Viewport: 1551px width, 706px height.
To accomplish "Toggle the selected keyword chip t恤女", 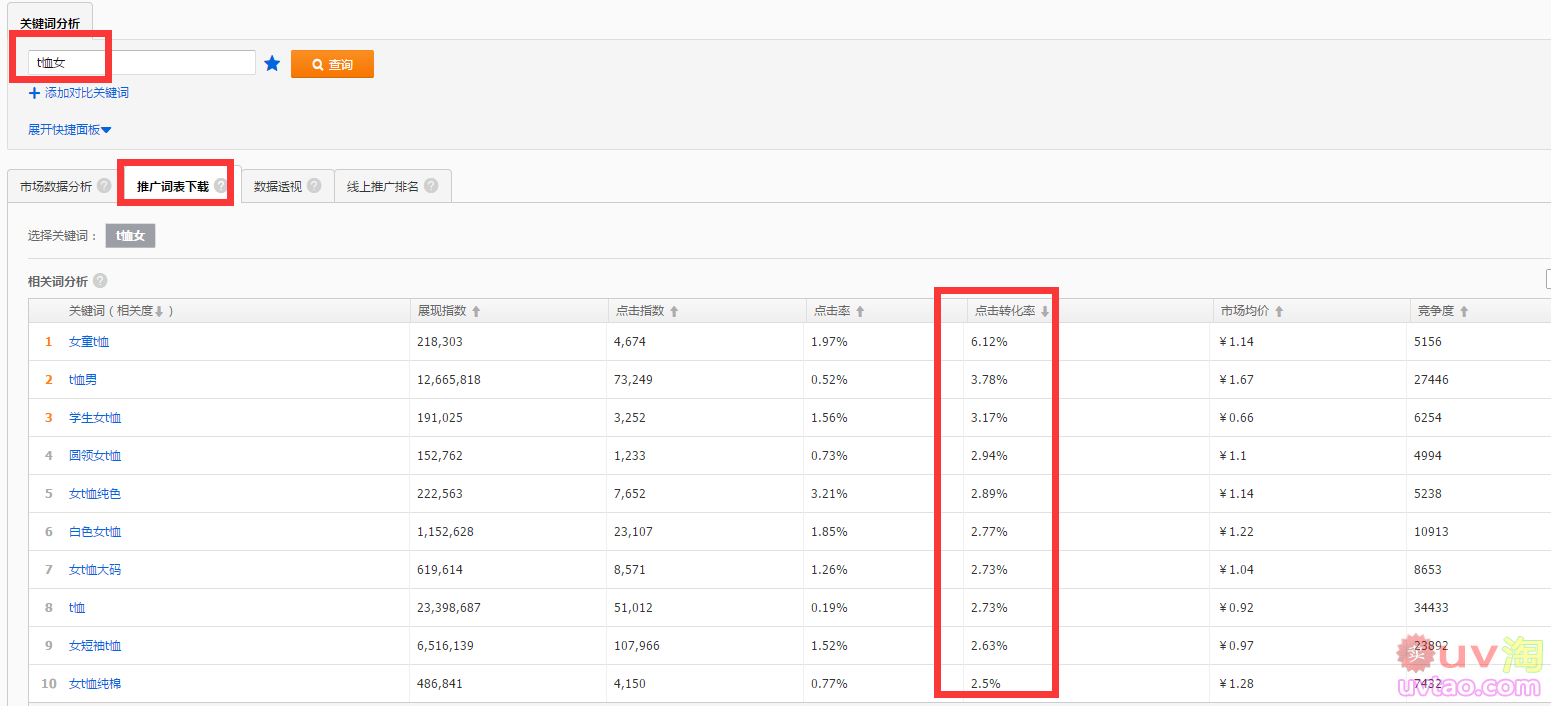I will point(131,236).
